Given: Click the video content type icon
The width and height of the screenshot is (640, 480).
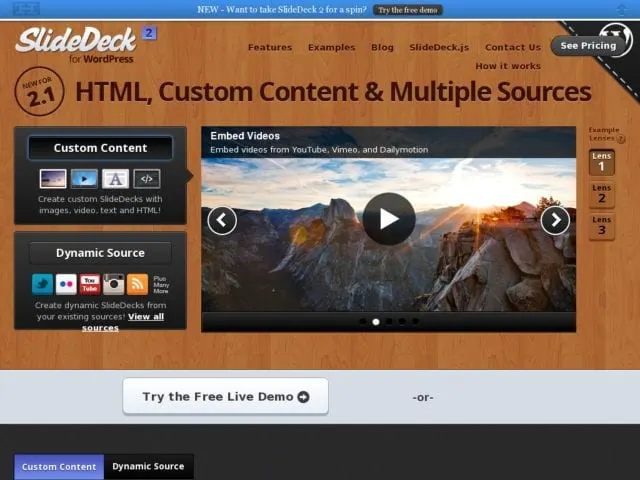Looking at the screenshot, I should point(84,179).
